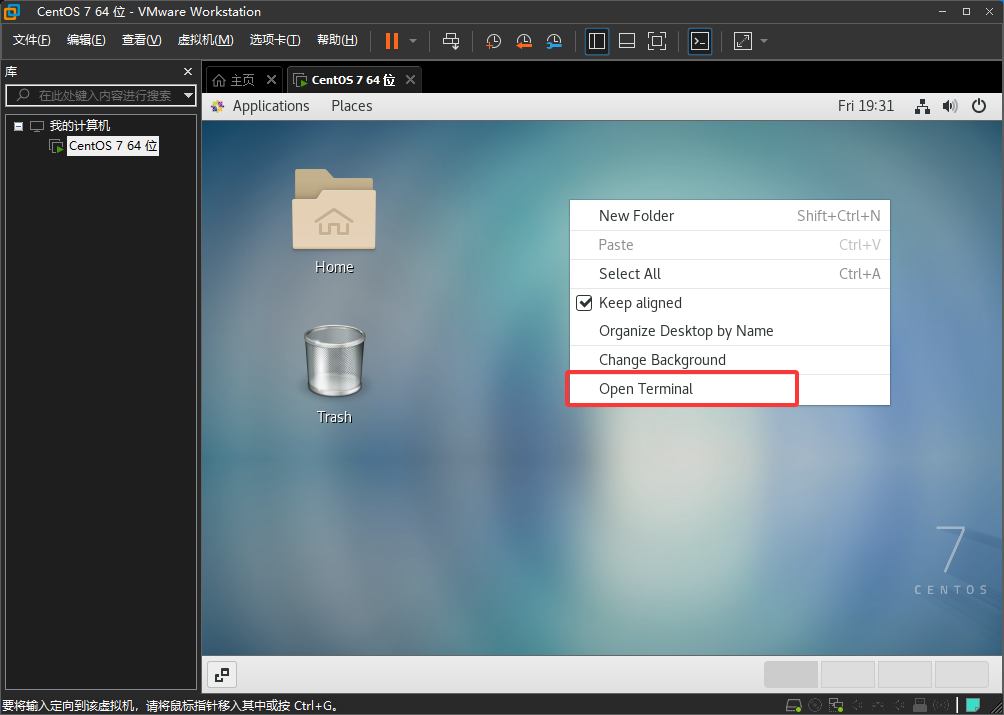Collapse the 我的计算机 tree node

(x=19, y=126)
